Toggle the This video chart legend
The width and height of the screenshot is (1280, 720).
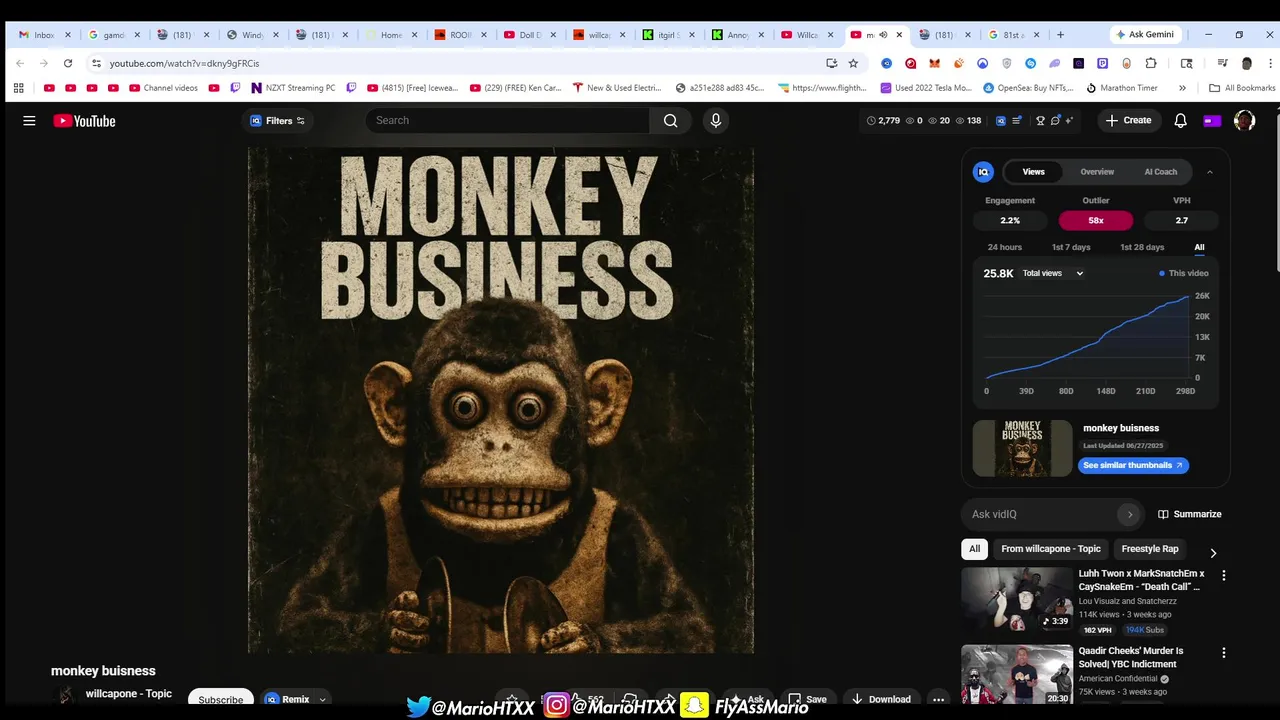tap(1184, 273)
